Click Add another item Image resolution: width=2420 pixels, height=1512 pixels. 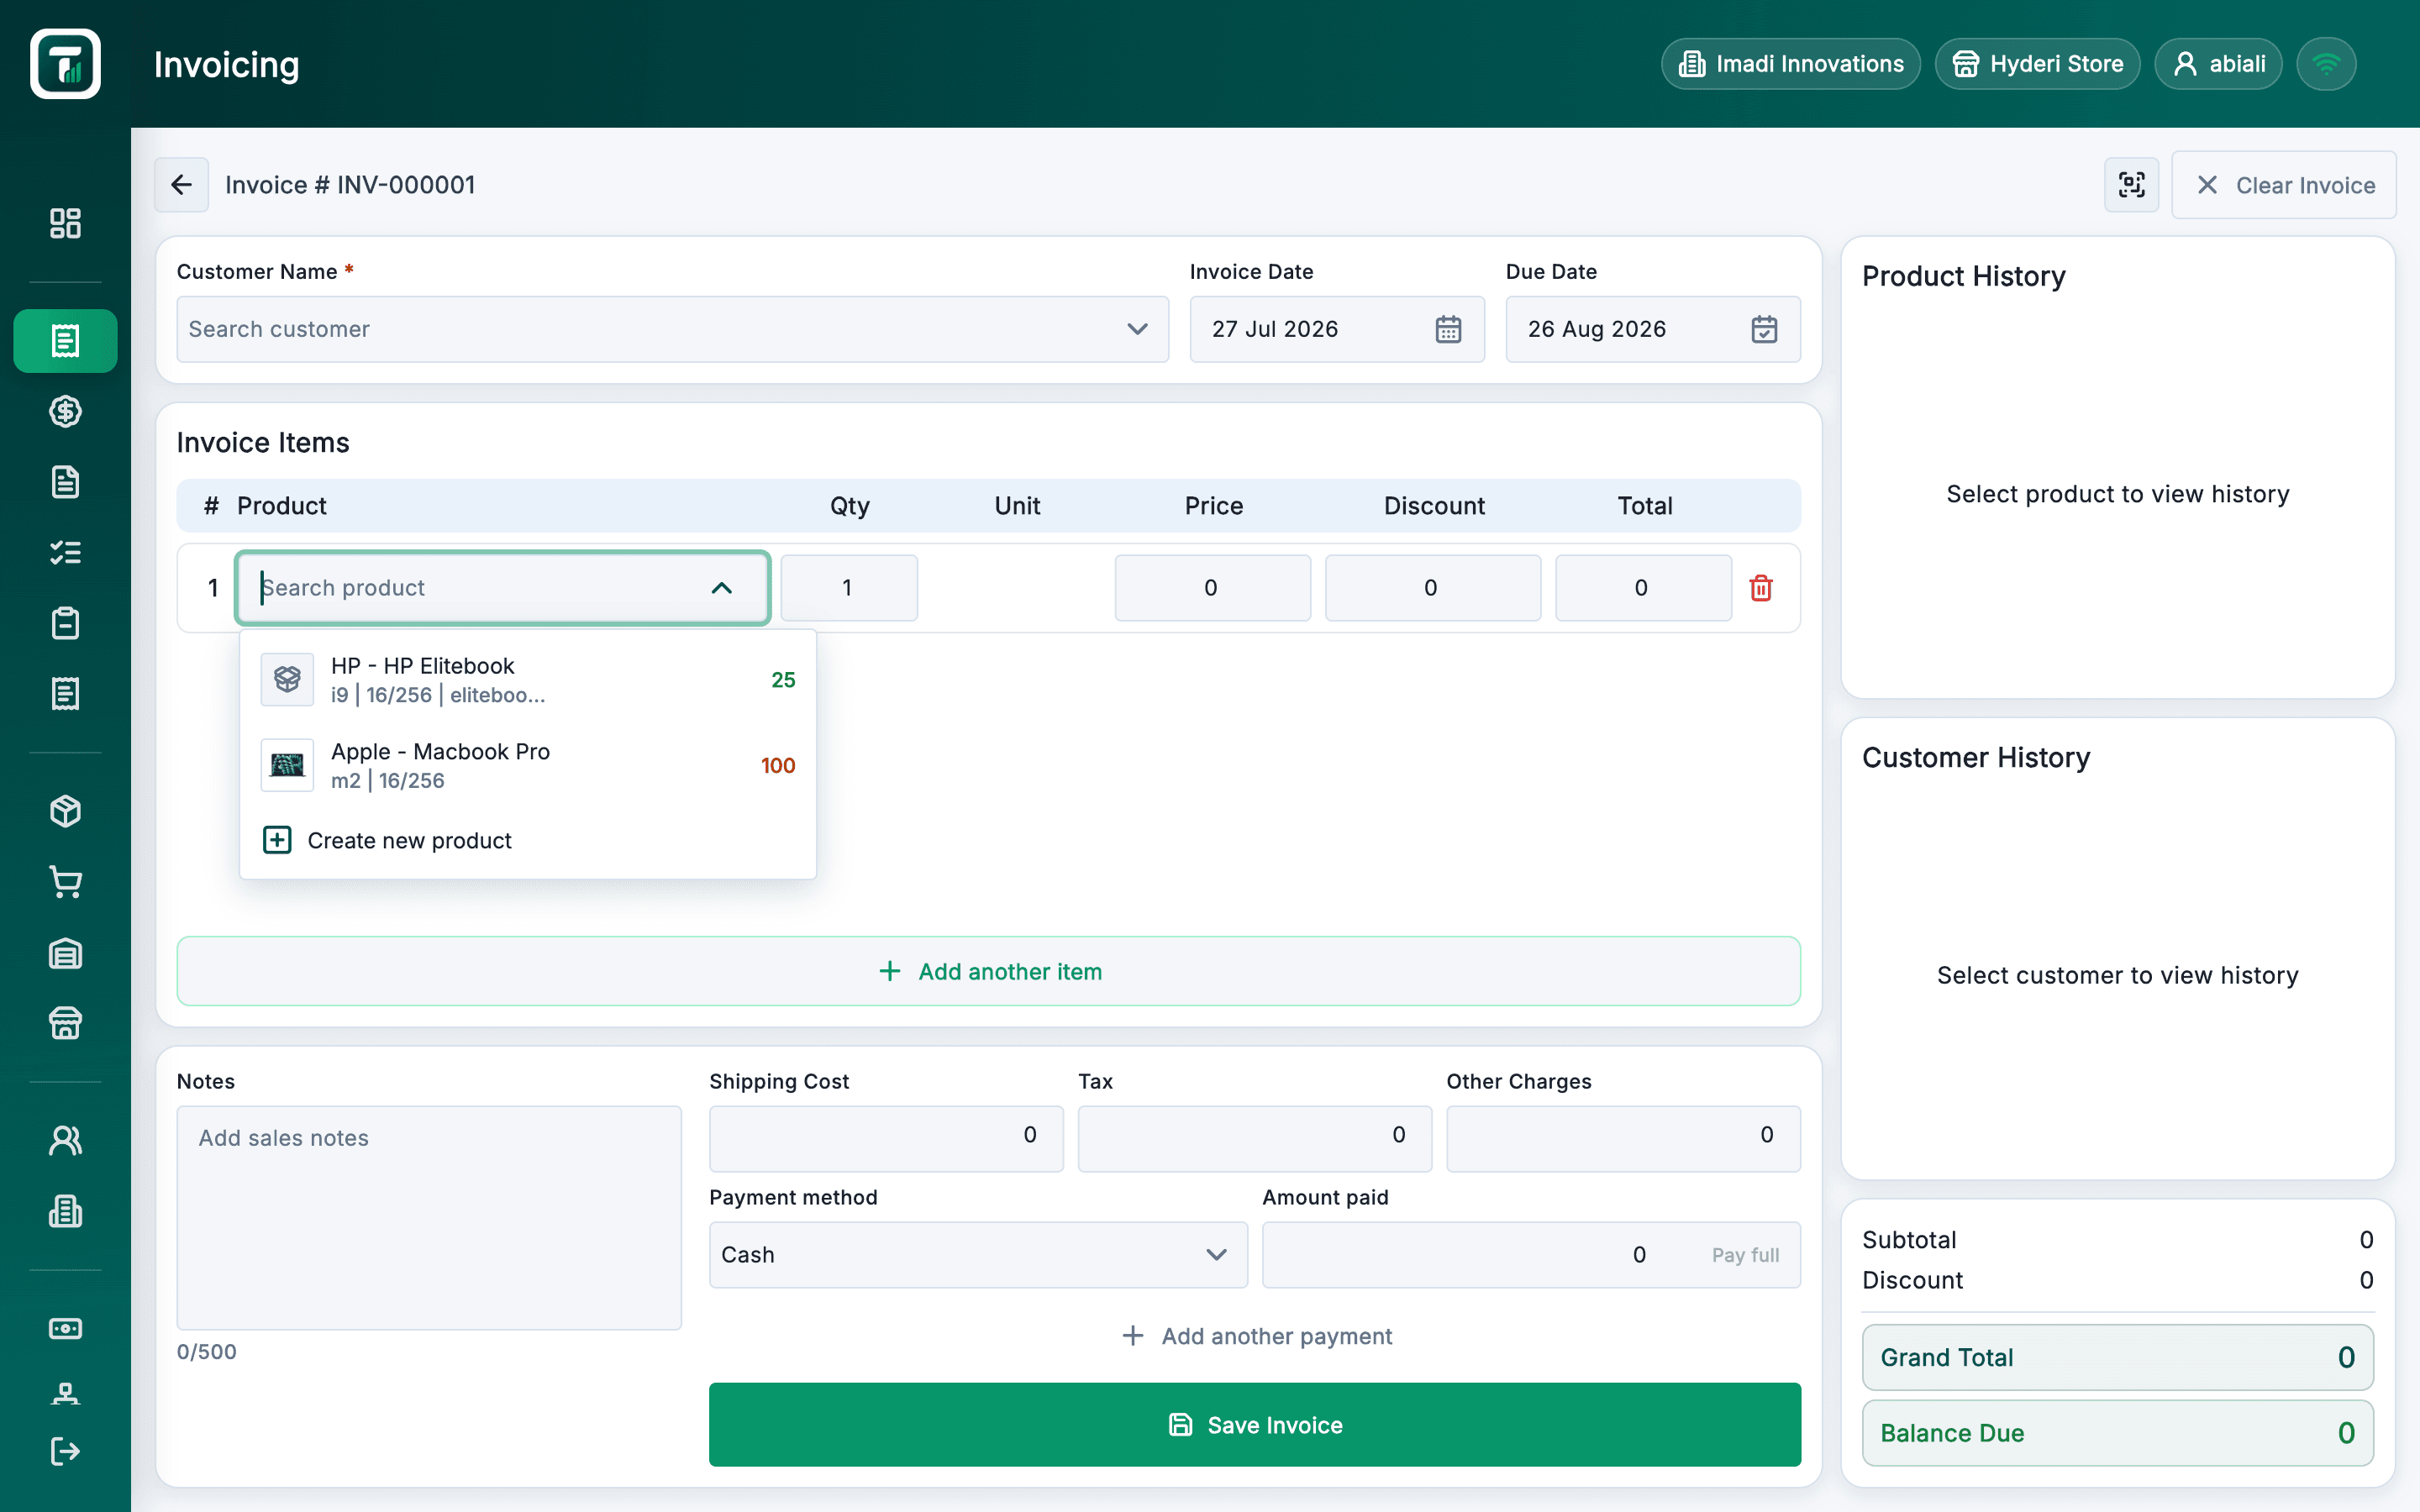(x=989, y=971)
